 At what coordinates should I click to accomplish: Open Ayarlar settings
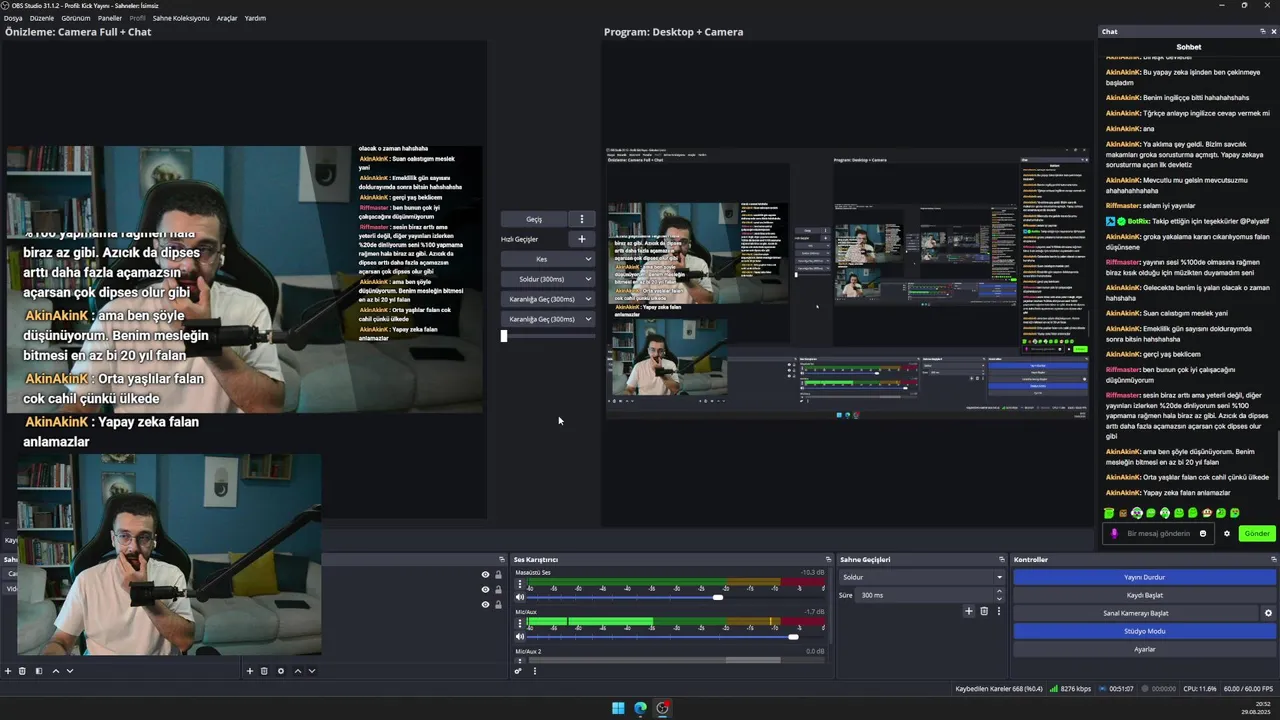(1144, 649)
